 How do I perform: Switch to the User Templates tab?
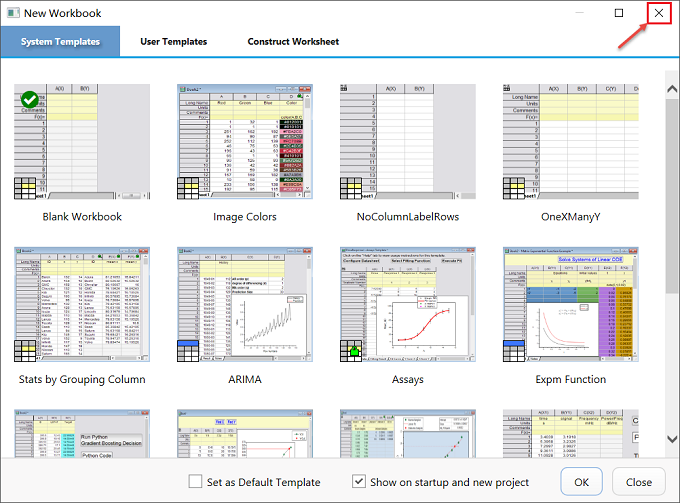[x=173, y=42]
